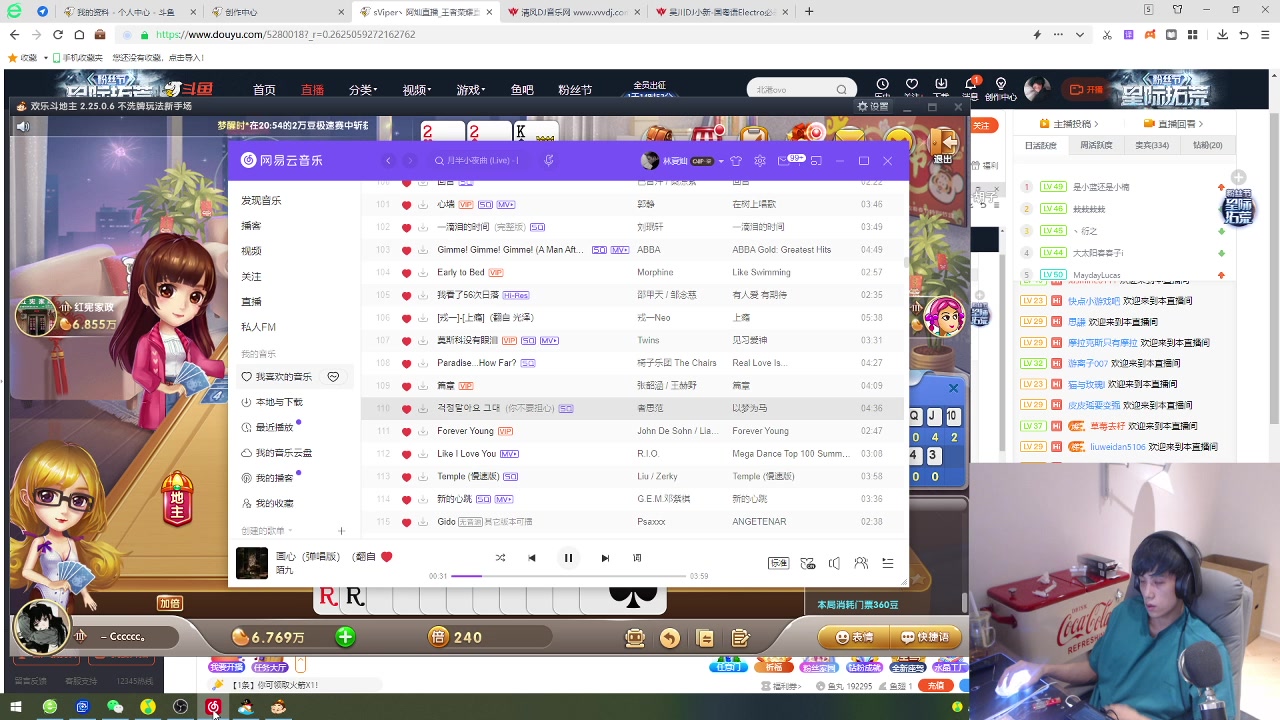Open 播客 in the sidebar
The image size is (1280, 720).
tap(251, 226)
